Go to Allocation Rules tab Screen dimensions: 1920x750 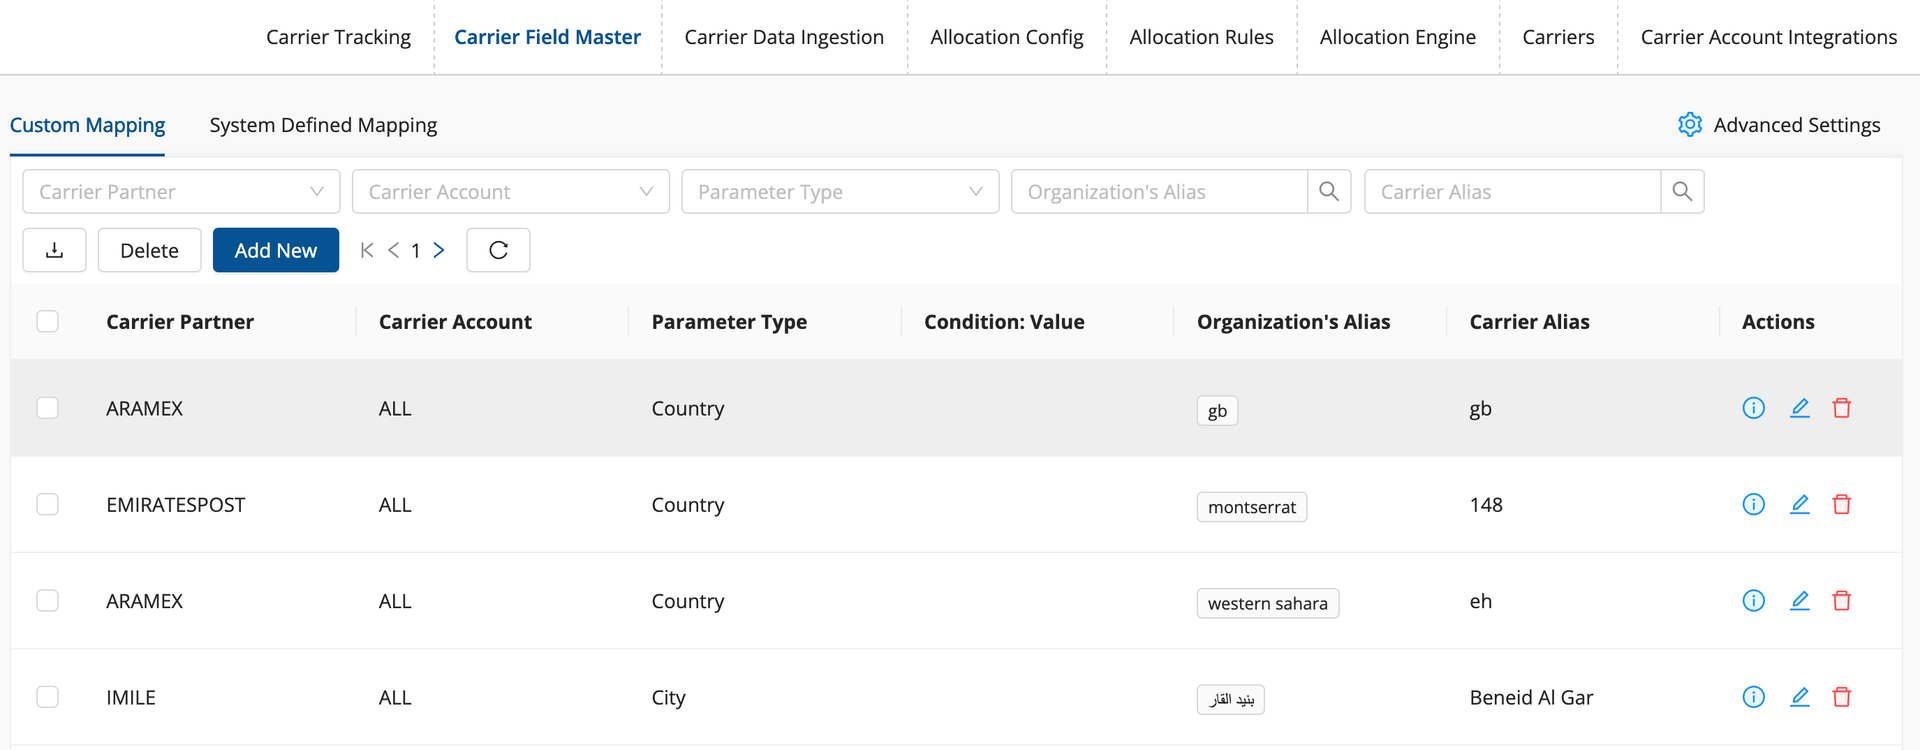click(x=1201, y=37)
